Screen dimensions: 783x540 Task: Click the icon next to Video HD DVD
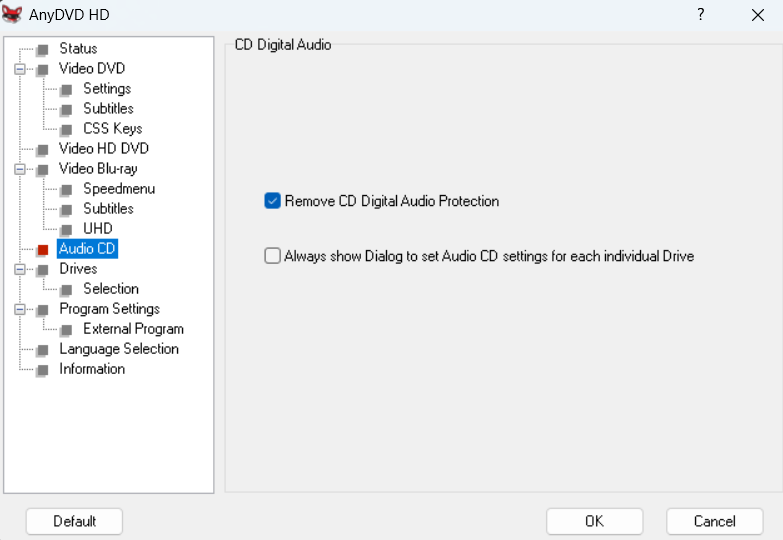click(x=43, y=149)
